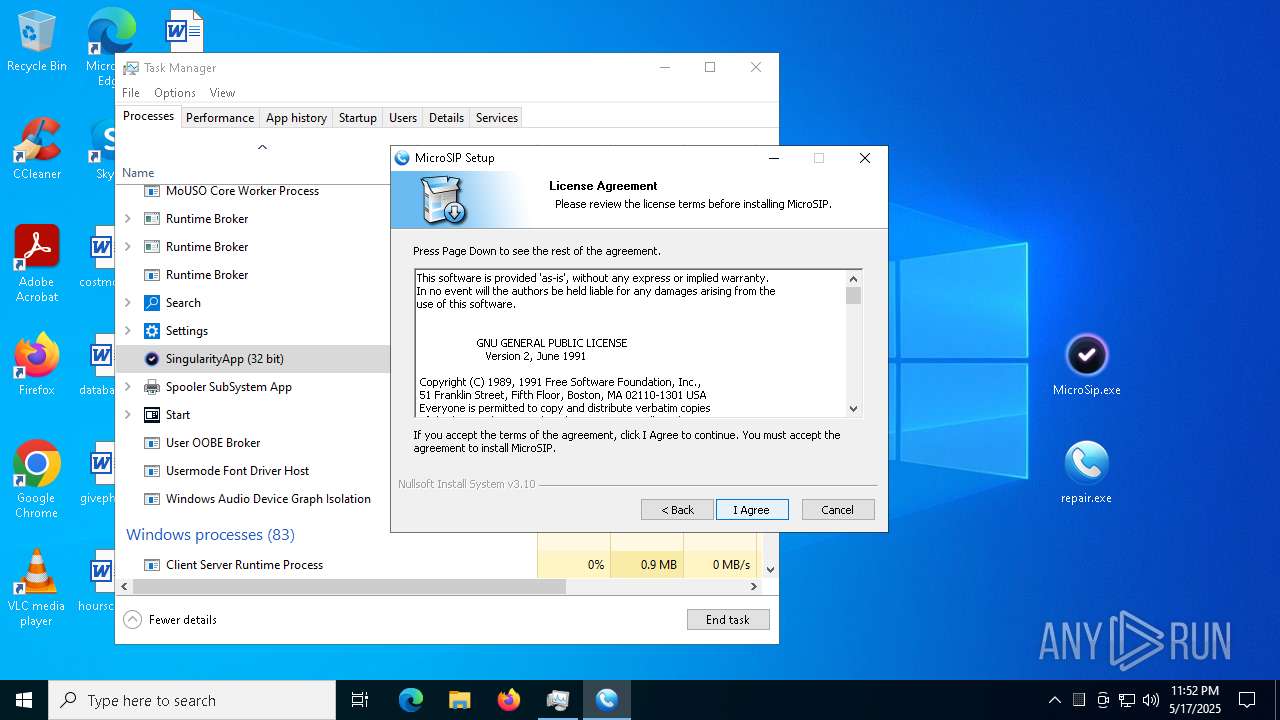The width and height of the screenshot is (1280, 720).
Task: Click the Task Manager taskbar icon
Action: coord(558,700)
